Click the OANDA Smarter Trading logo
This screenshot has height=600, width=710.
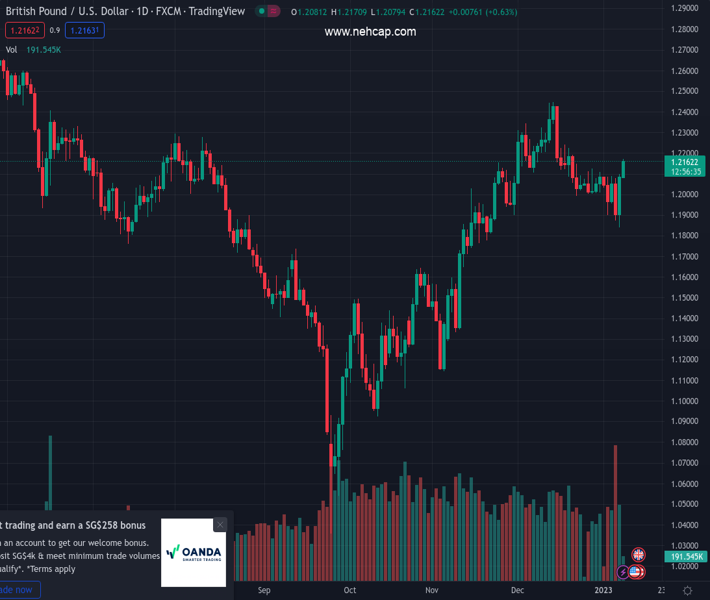click(x=194, y=552)
